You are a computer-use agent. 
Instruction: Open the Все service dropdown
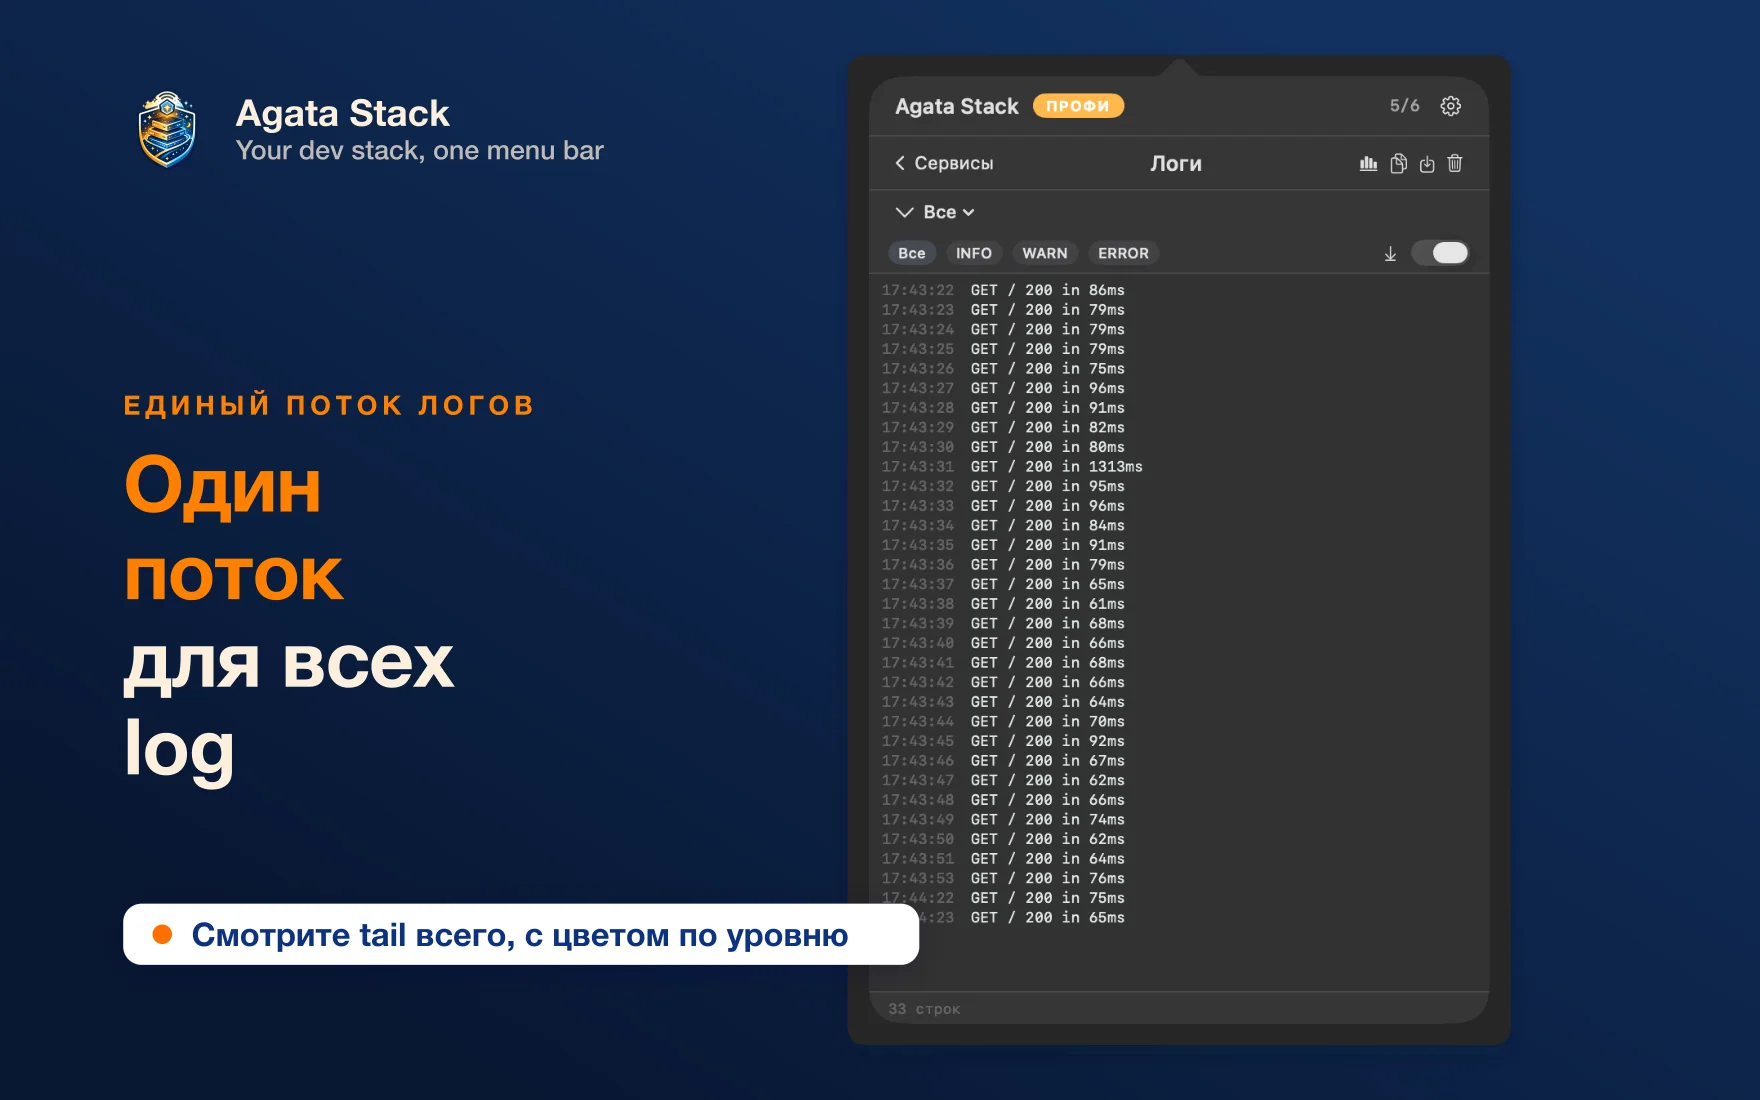949,212
